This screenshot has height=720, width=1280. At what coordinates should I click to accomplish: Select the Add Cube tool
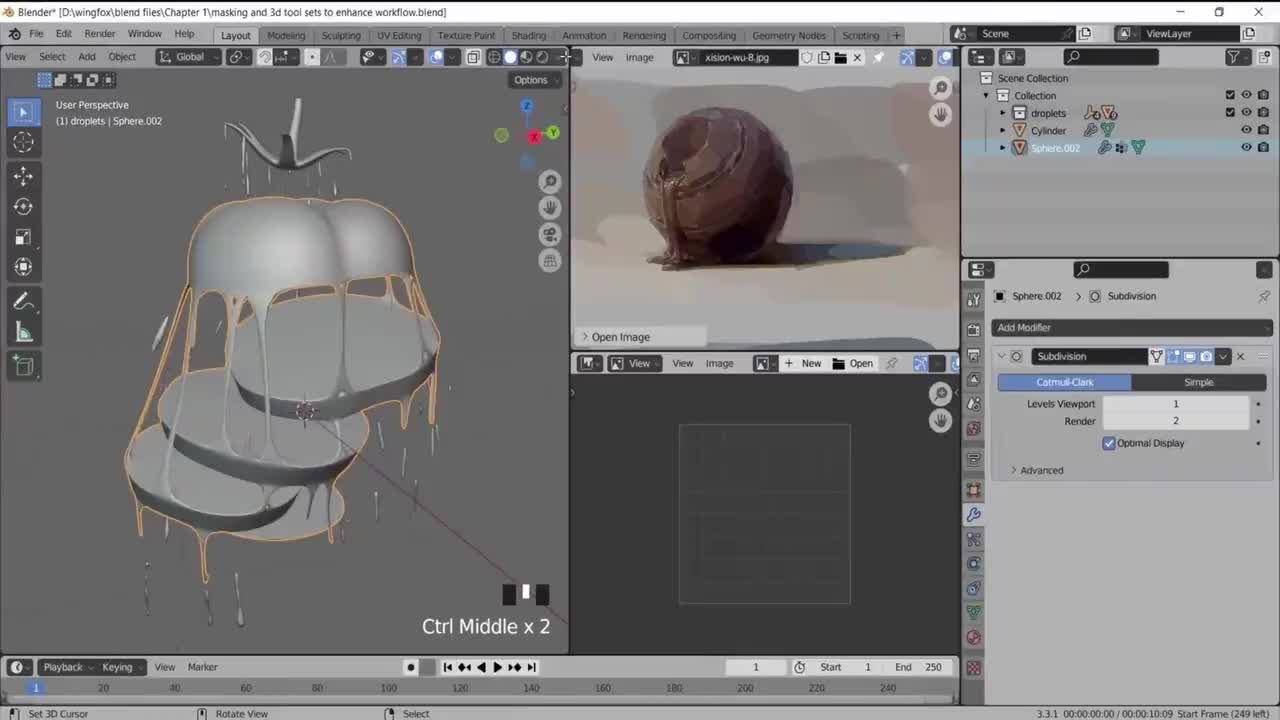click(23, 366)
